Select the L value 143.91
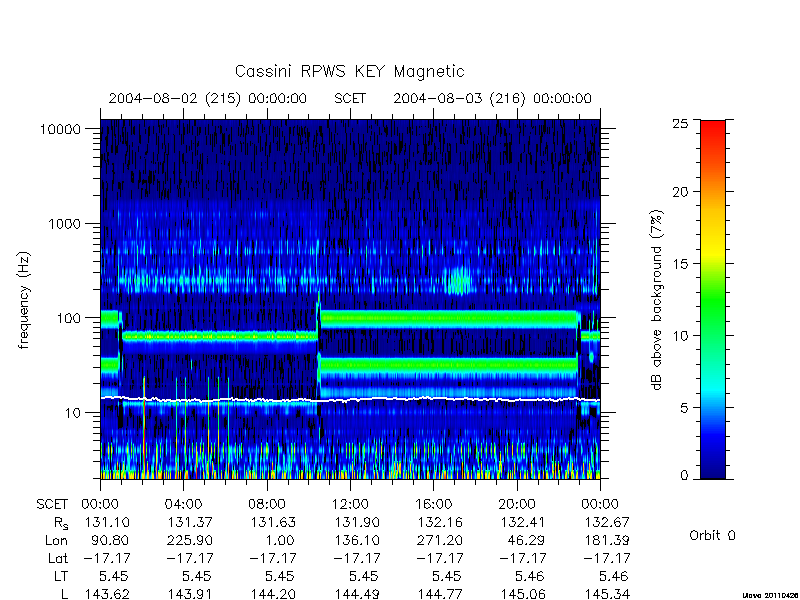800x600 pixels. tap(190, 594)
